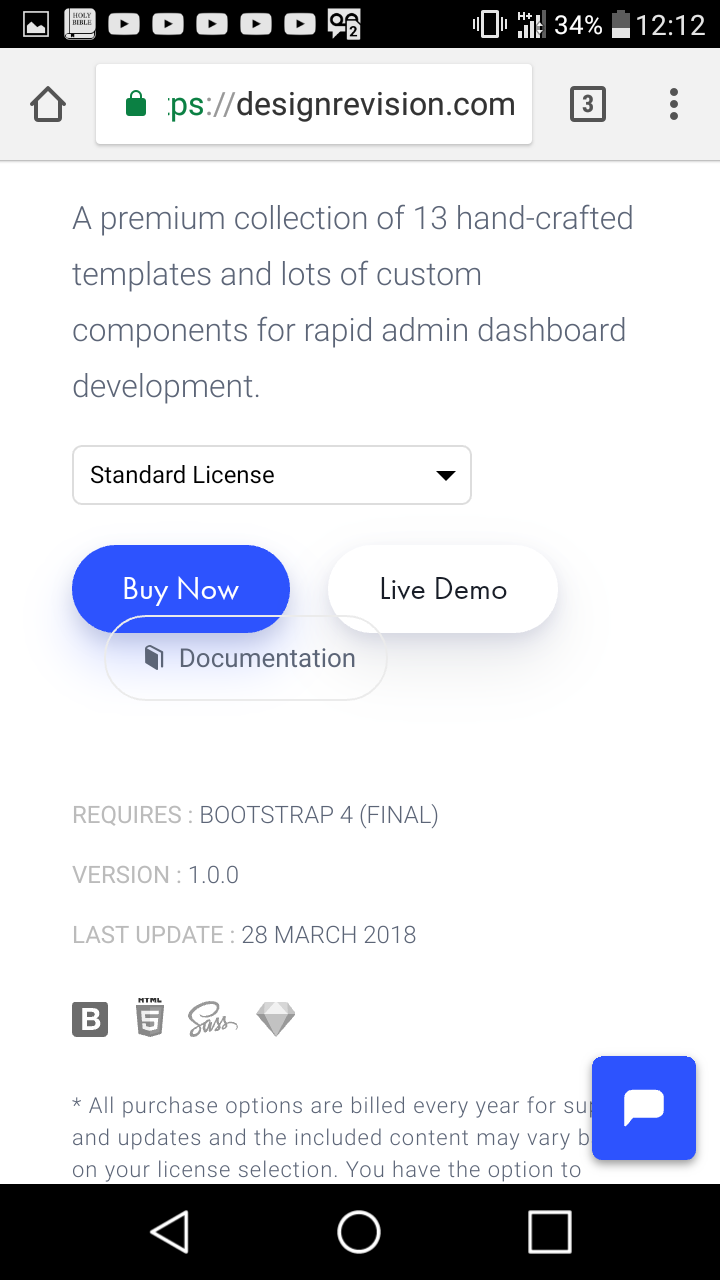The width and height of the screenshot is (720, 1280).
Task: Click the Buy Now button
Action: (x=181, y=589)
